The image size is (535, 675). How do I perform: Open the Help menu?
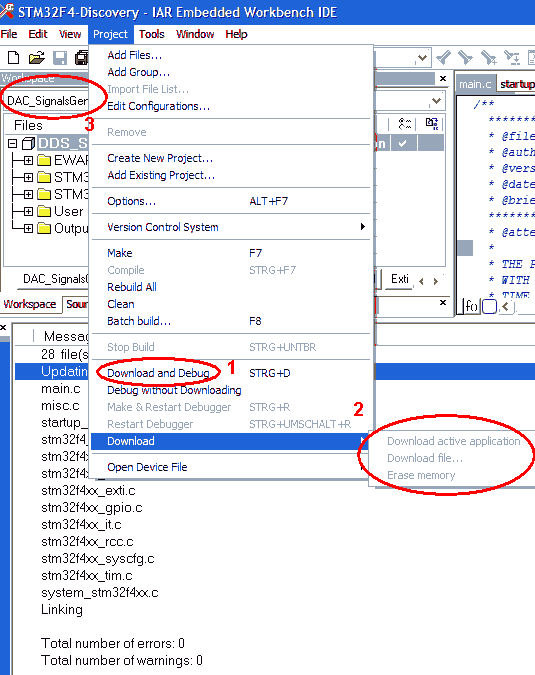pos(236,34)
